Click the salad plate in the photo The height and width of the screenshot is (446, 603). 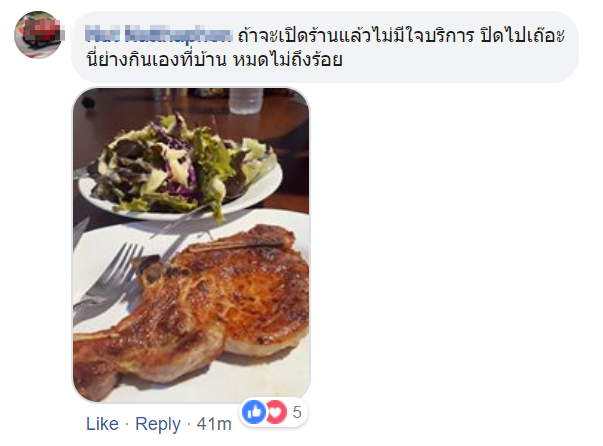point(181,169)
